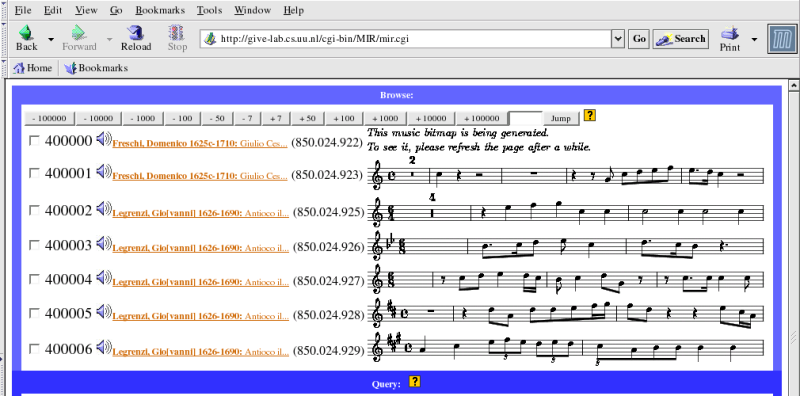Open the Window menu
The image size is (800, 396).
point(253,10)
